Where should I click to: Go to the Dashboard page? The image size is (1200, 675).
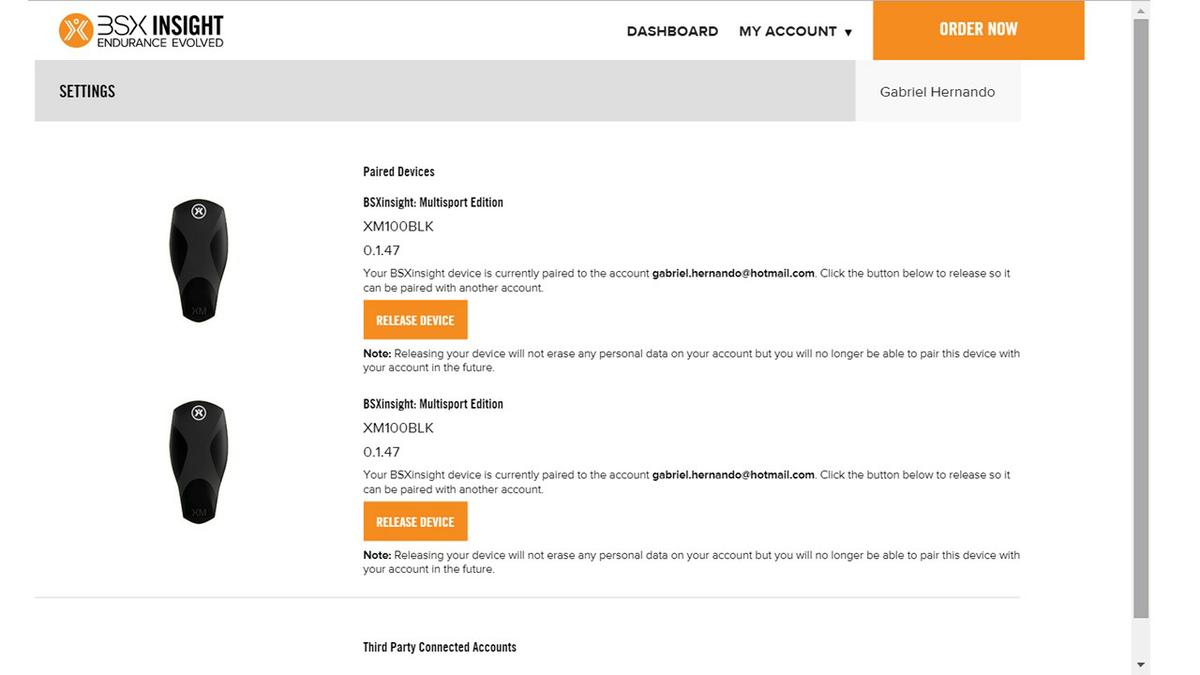click(x=672, y=31)
